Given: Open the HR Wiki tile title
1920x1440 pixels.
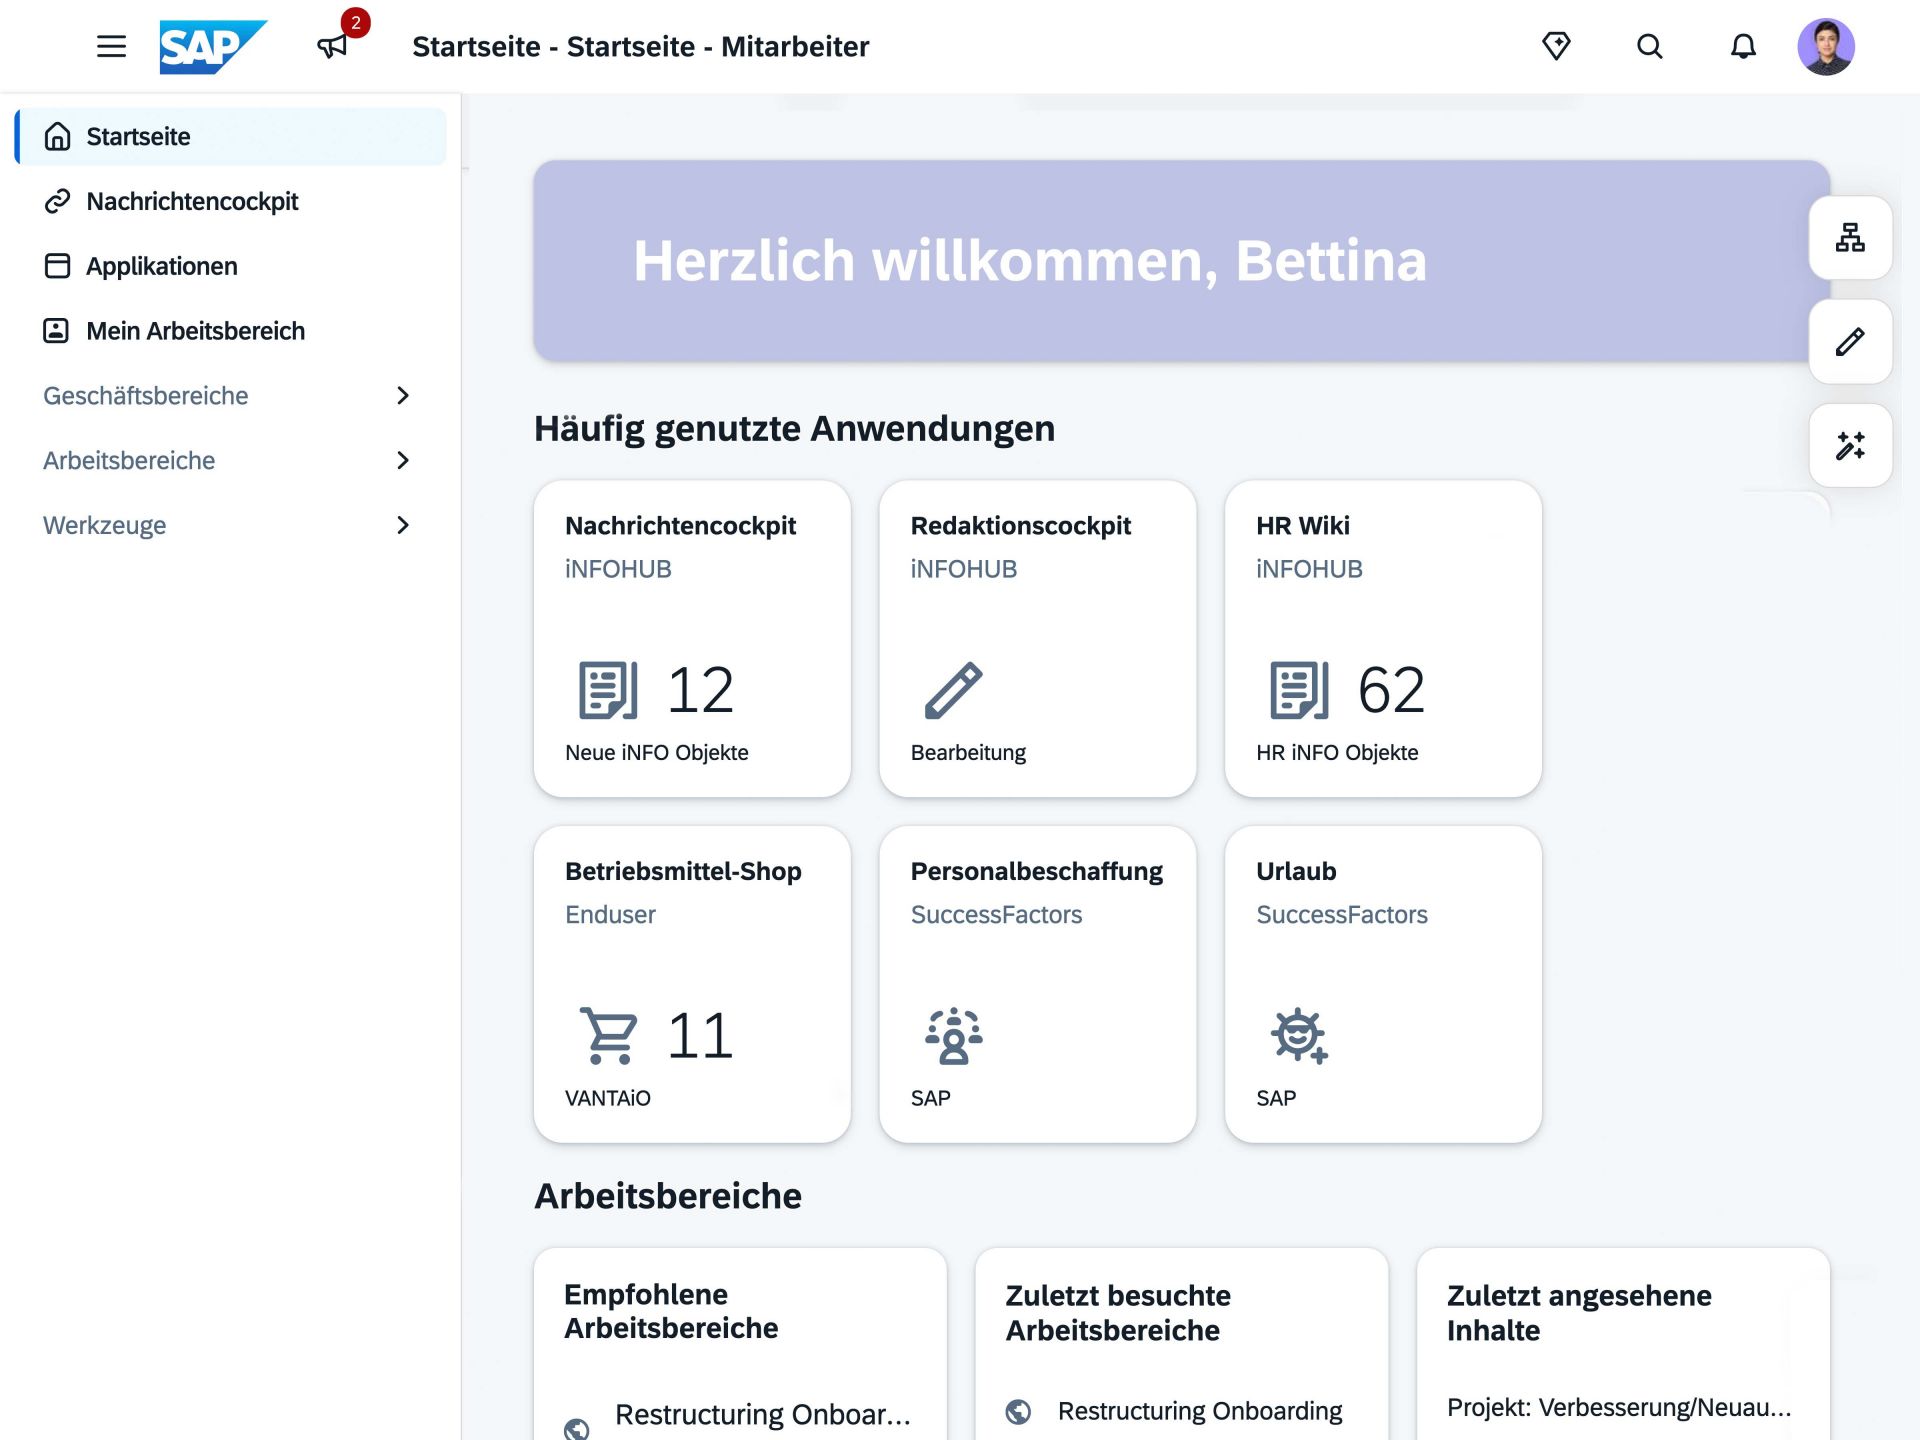Looking at the screenshot, I should (x=1302, y=526).
